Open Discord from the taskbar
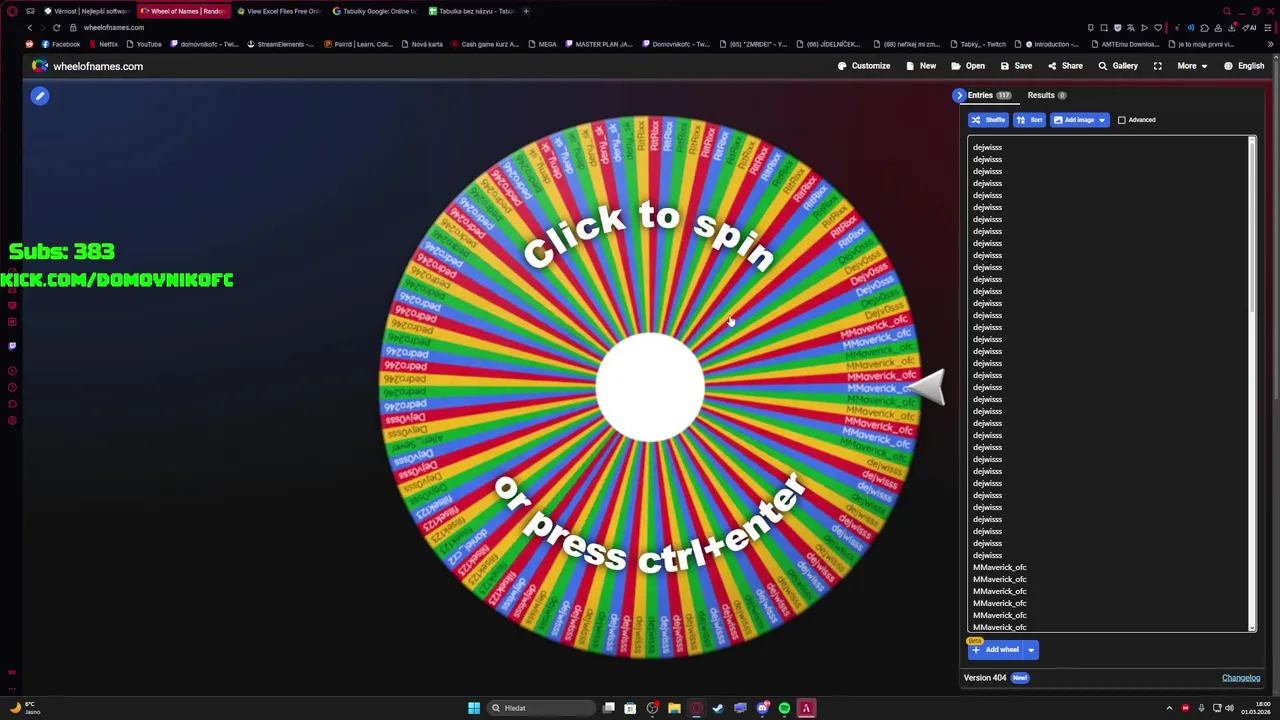Image resolution: width=1280 pixels, height=720 pixels. tap(762, 708)
